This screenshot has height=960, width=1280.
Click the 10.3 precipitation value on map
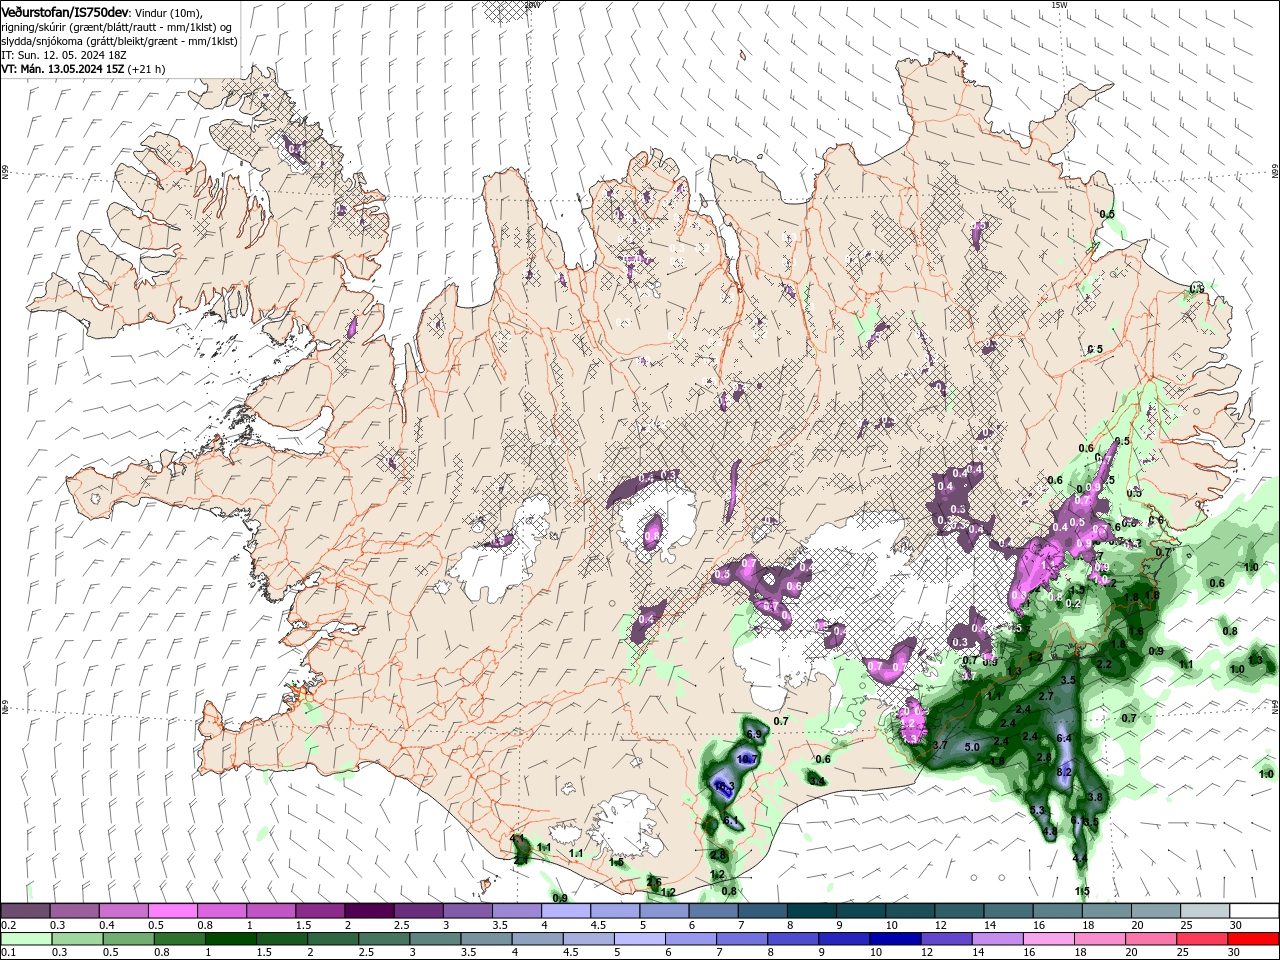point(724,787)
